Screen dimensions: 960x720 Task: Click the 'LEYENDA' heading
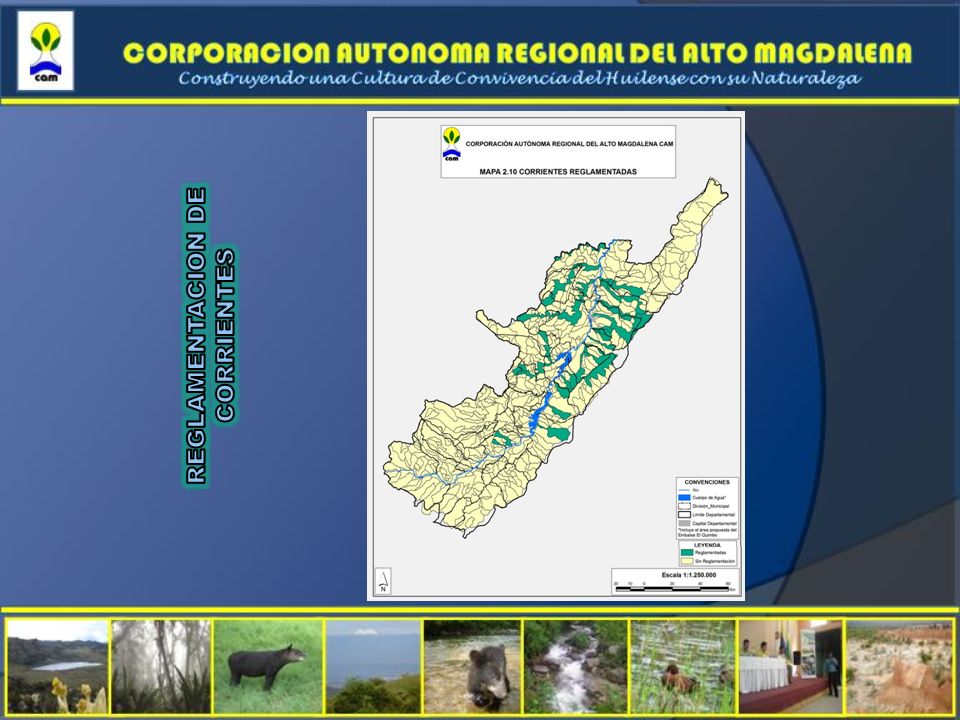tap(707, 545)
